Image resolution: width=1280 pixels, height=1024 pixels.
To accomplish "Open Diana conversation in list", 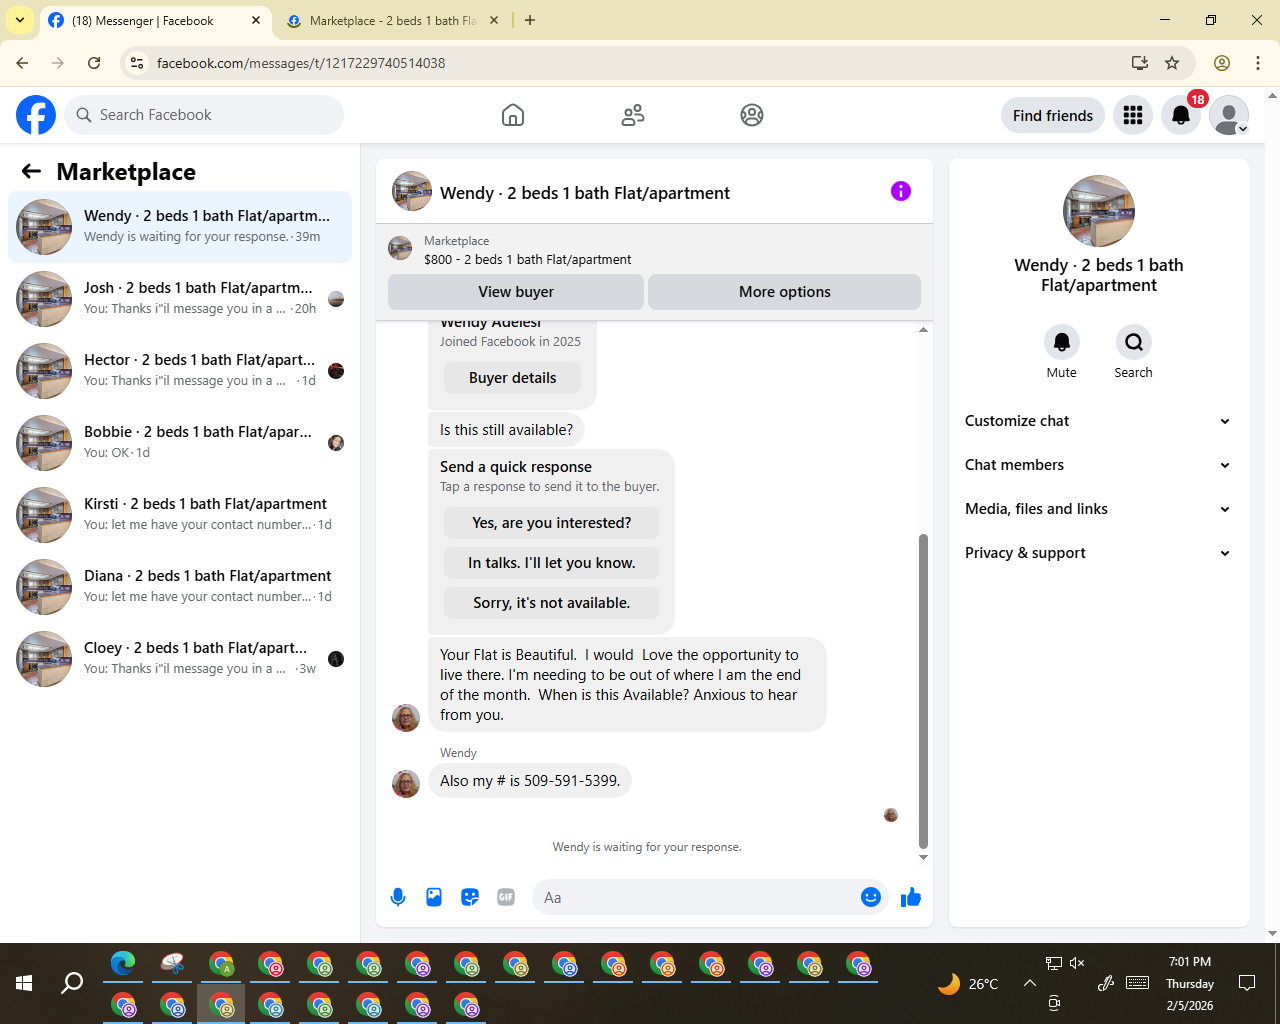I will (180, 587).
